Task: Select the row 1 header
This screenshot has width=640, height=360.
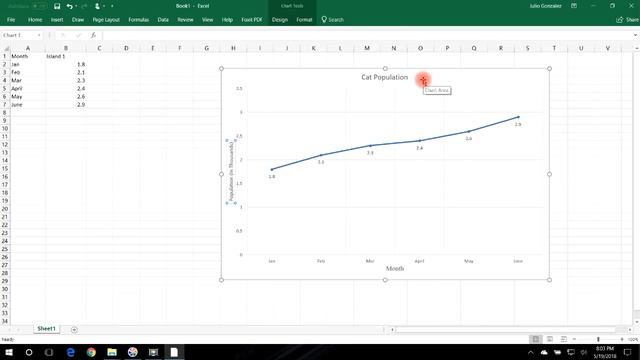Action: 5,56
